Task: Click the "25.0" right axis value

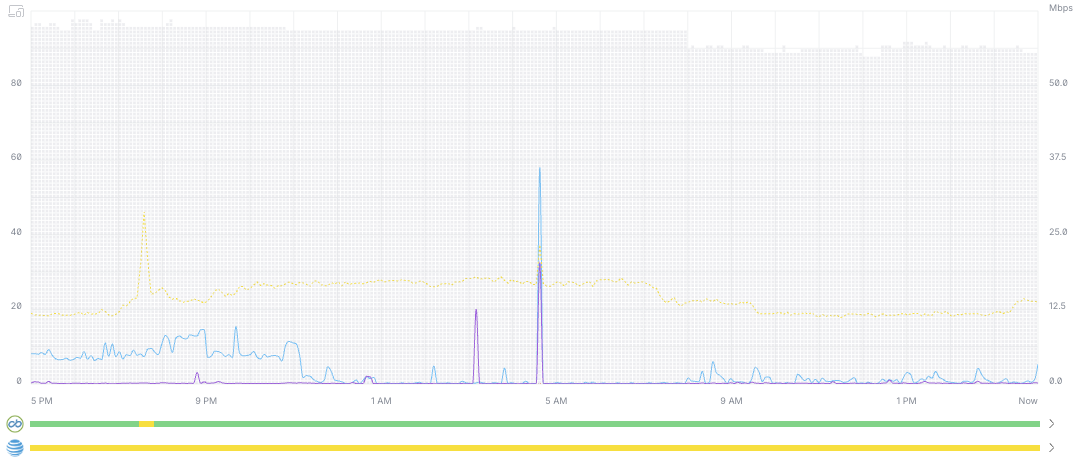Action: (1057, 231)
